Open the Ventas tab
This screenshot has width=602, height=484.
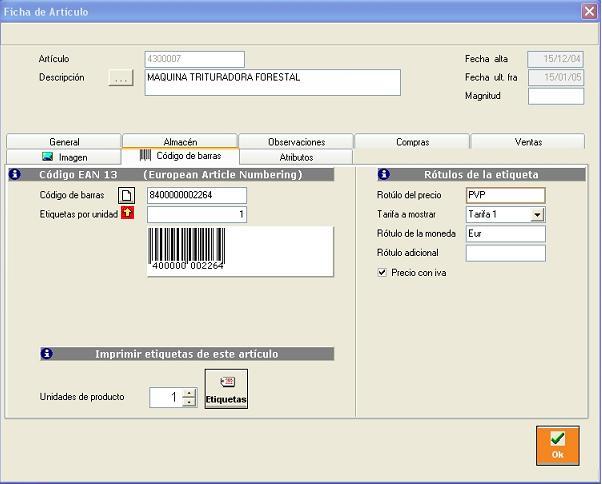tap(528, 142)
